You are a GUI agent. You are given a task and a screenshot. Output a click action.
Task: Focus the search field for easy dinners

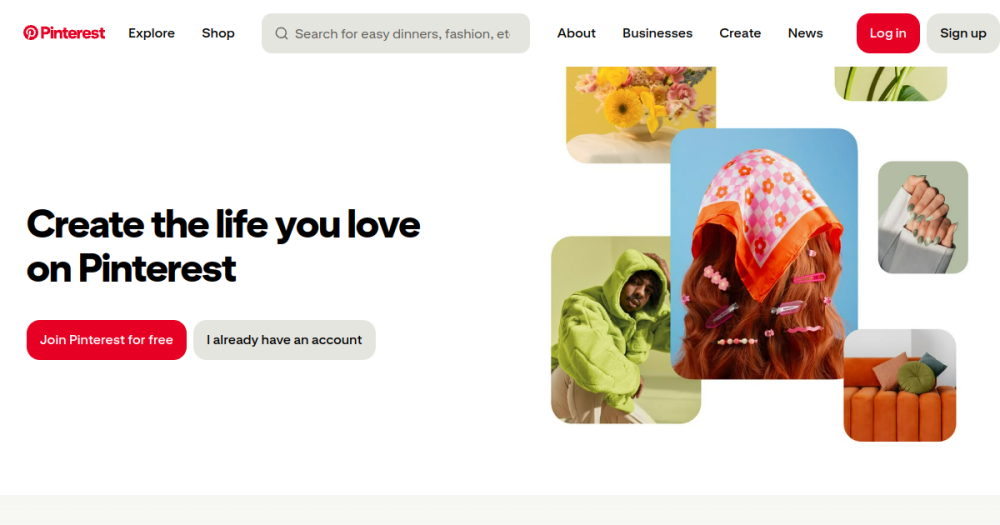point(395,33)
